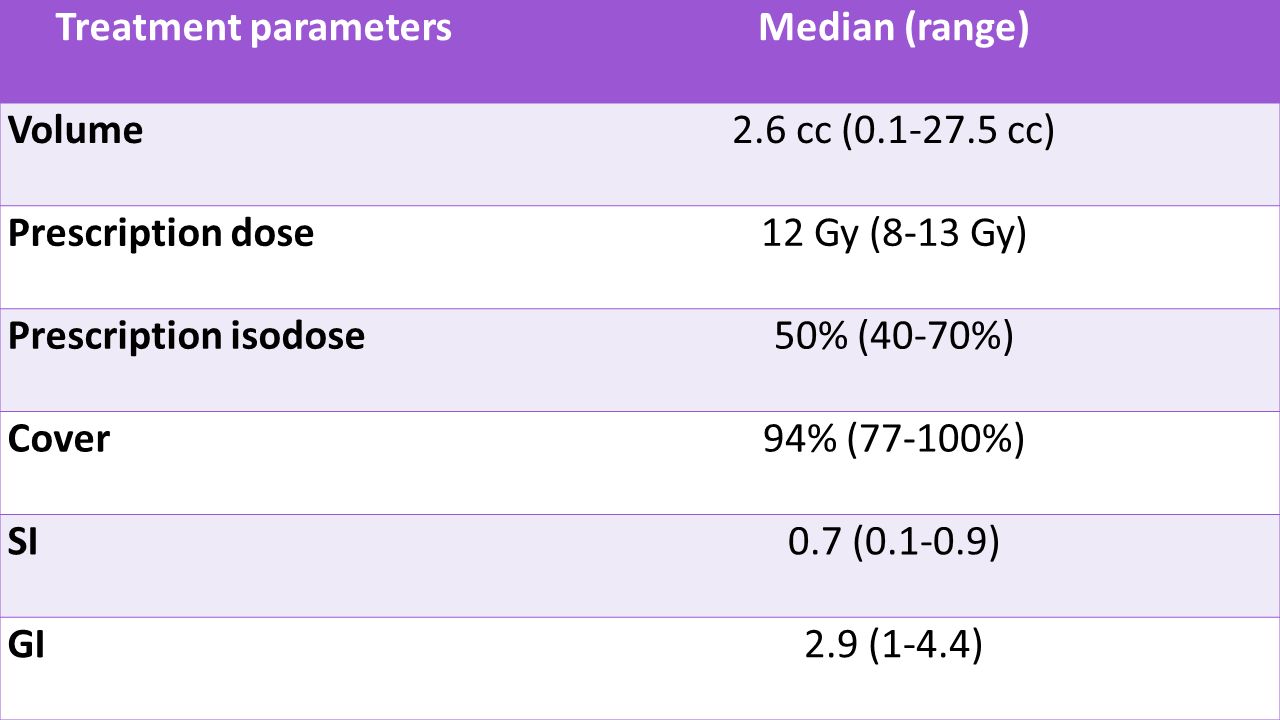Click the word Median in header
The width and height of the screenshot is (1280, 720).
[825, 28]
